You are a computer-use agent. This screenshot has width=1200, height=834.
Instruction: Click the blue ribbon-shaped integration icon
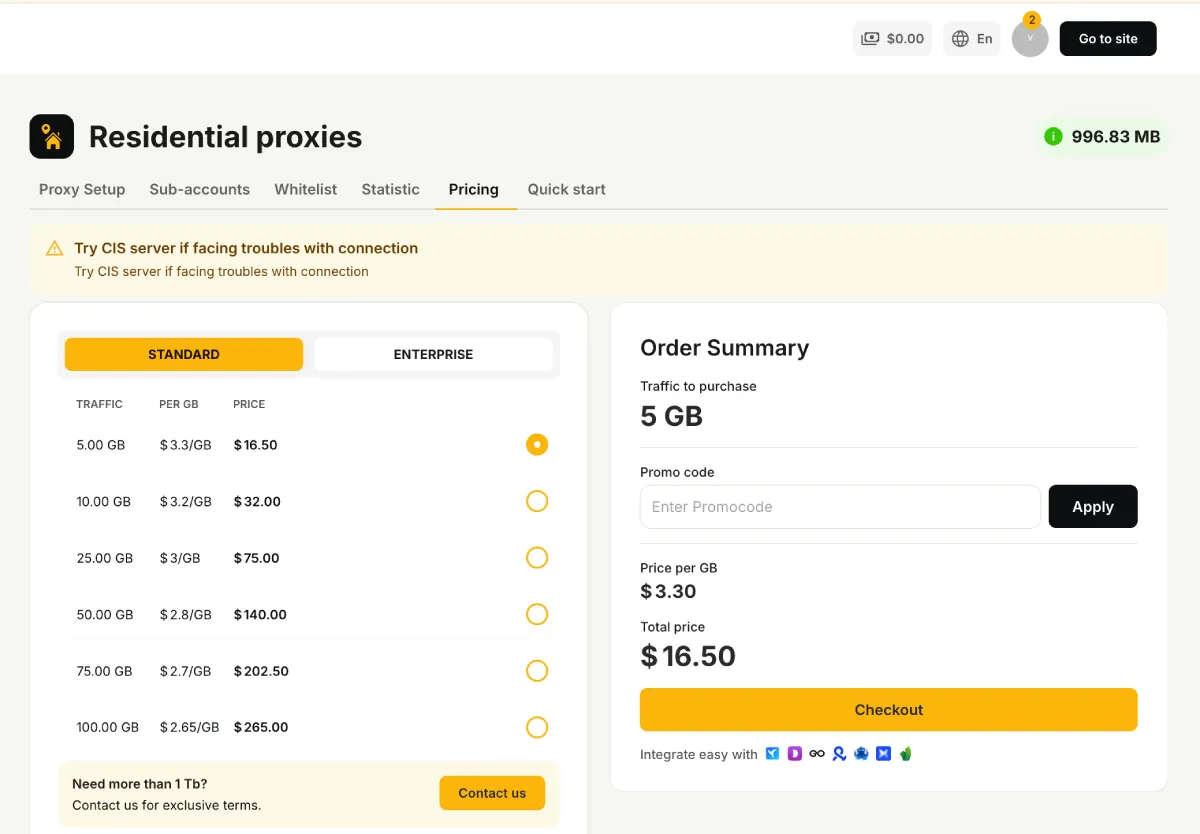(x=840, y=754)
